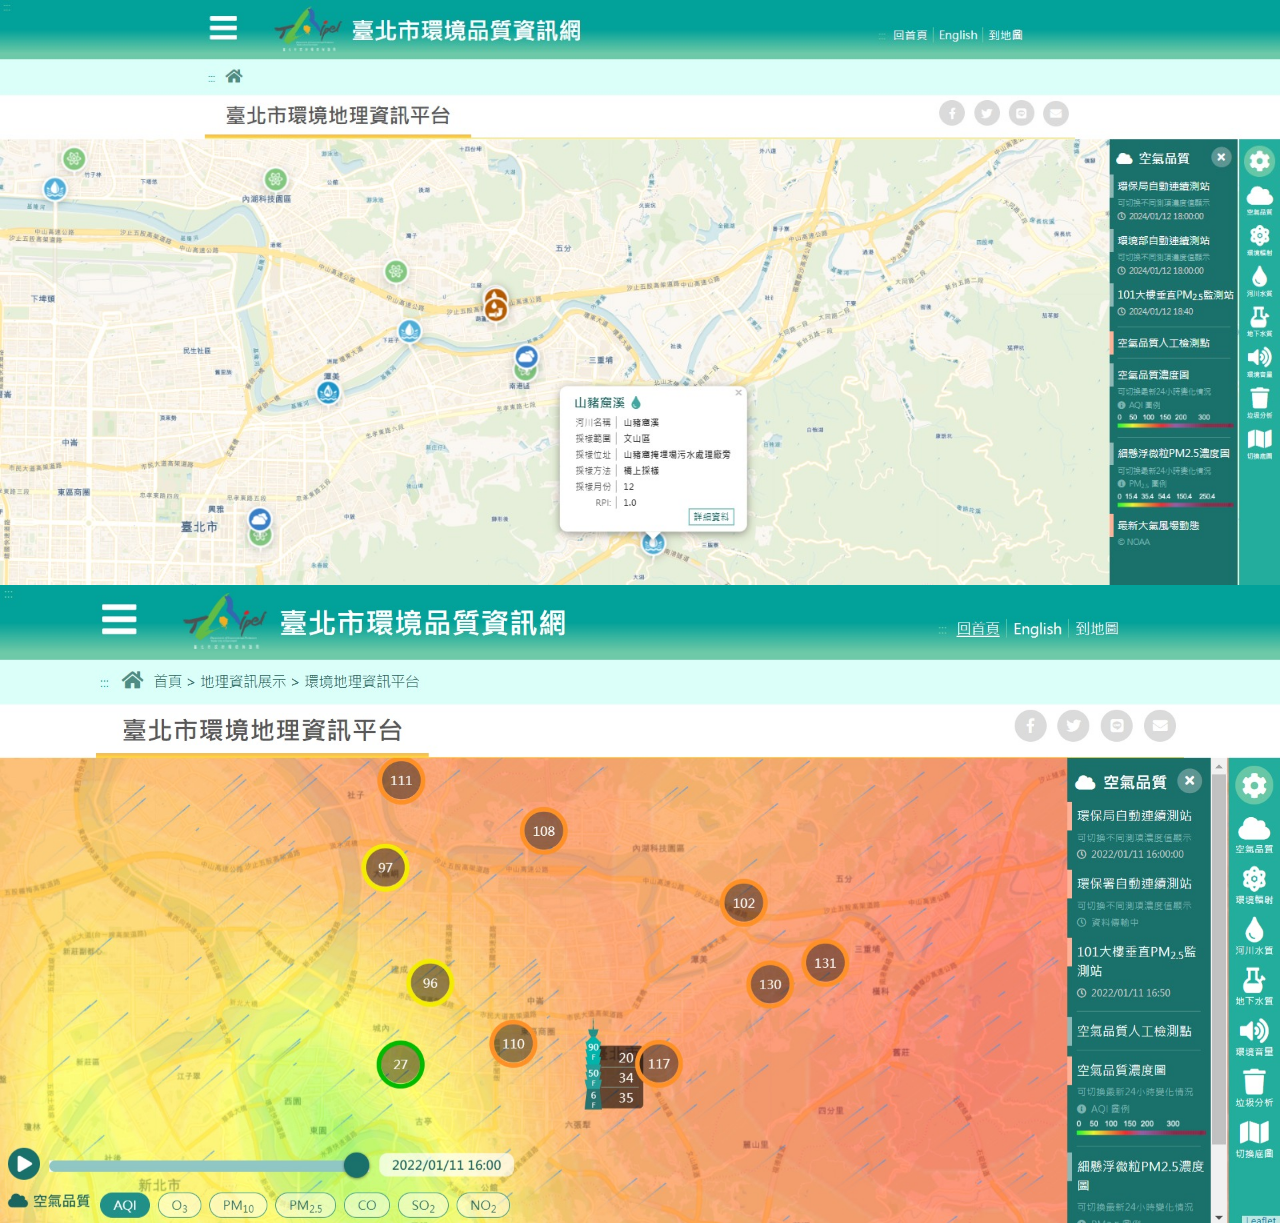Select the PM10 pollutant pill

238,1205
